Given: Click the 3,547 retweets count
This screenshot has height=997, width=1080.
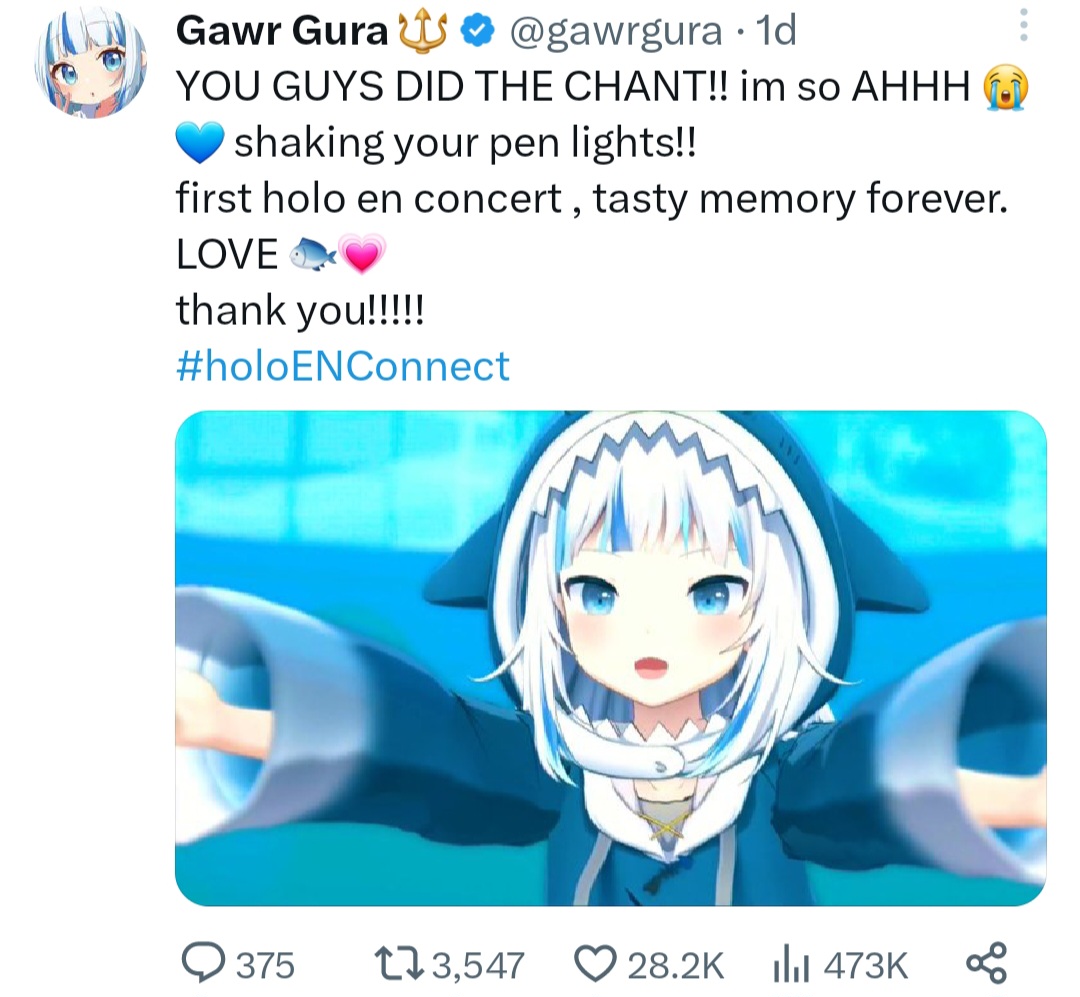Looking at the screenshot, I should coord(478,965).
